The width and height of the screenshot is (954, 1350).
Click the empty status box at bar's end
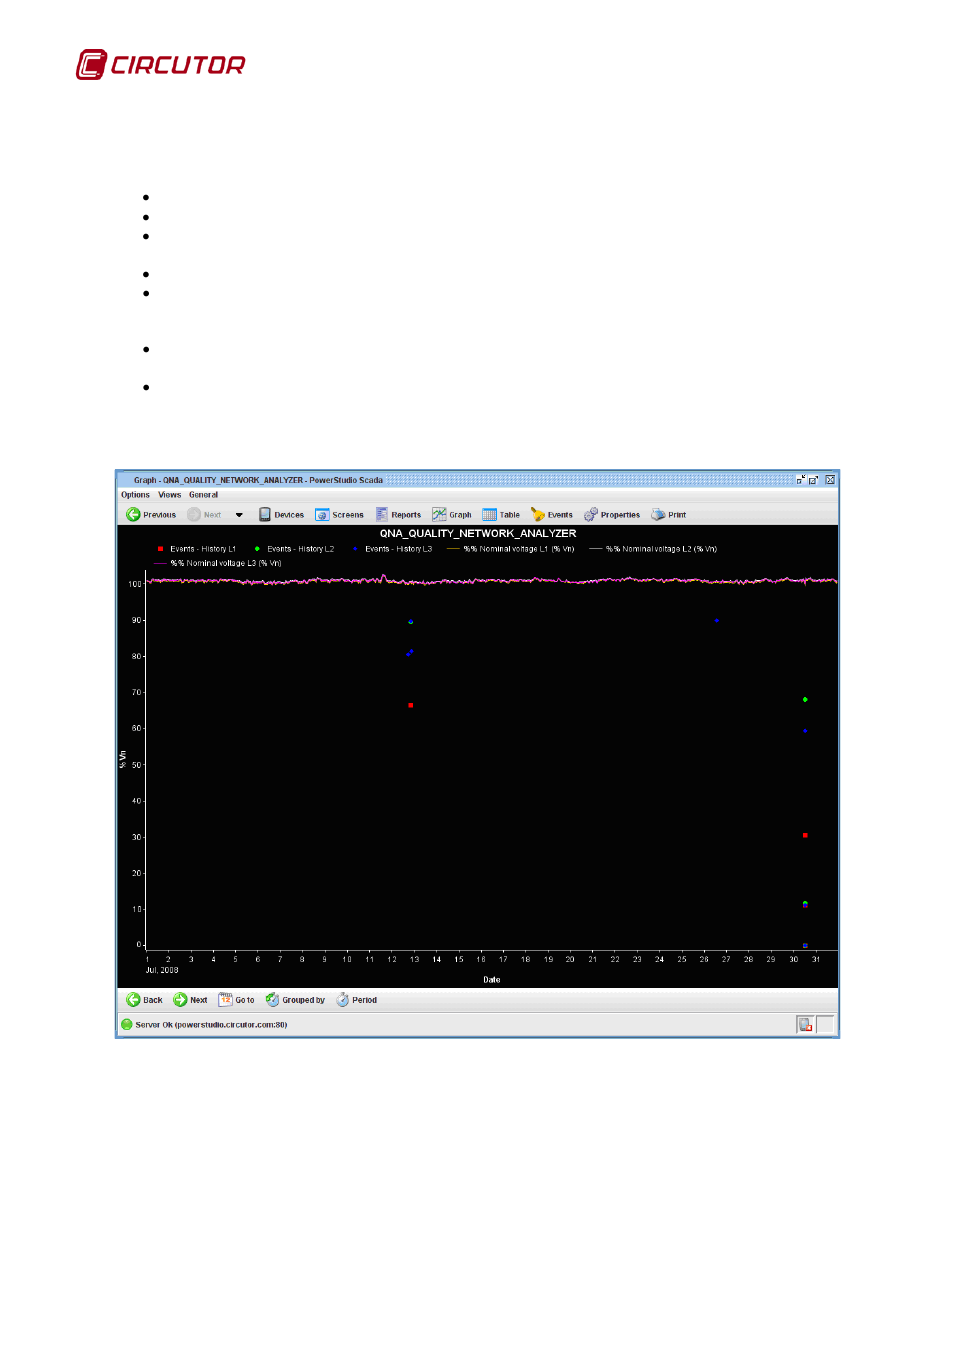[x=825, y=1024]
